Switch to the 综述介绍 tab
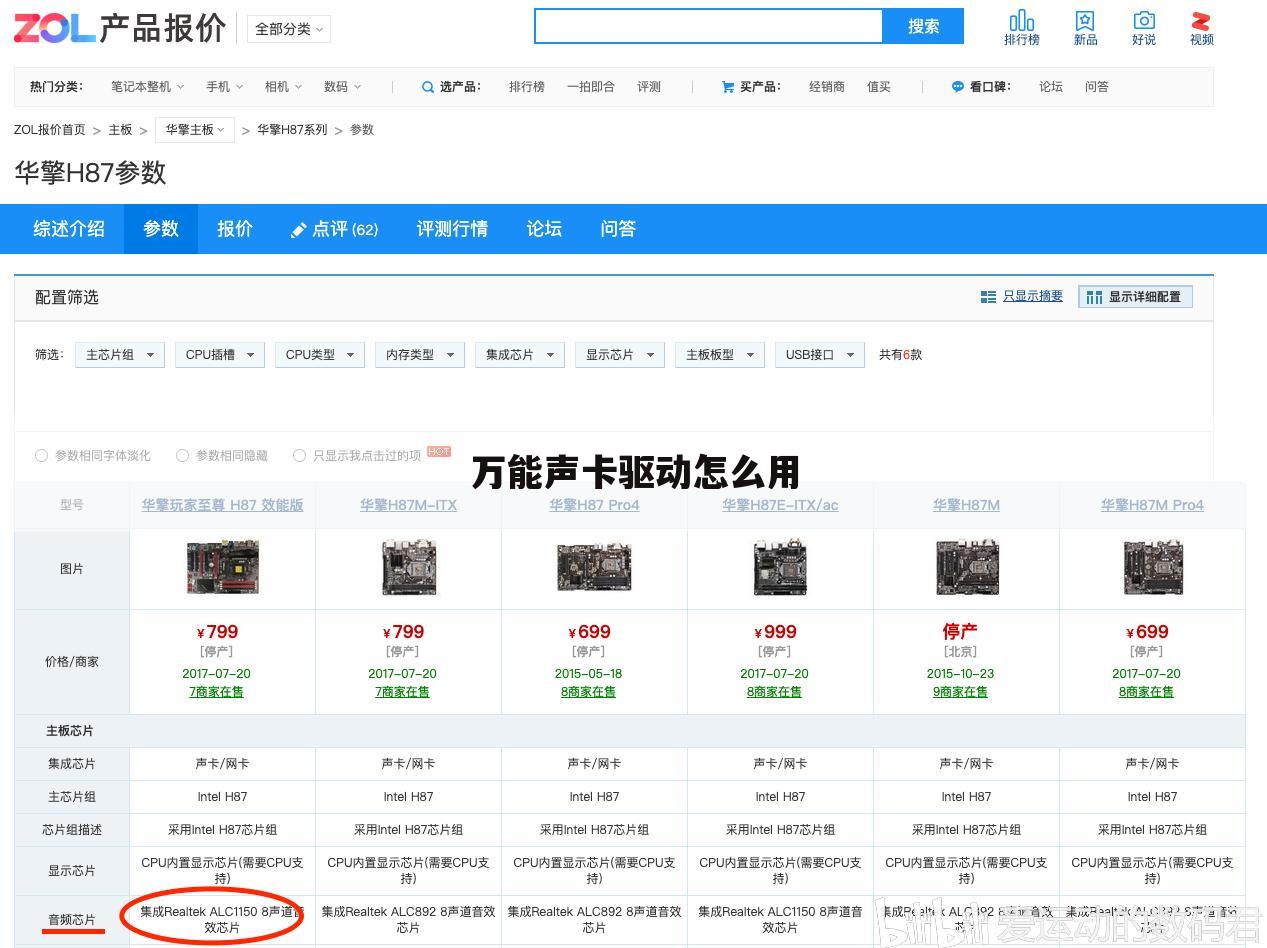This screenshot has width=1267, height=948. coord(69,229)
